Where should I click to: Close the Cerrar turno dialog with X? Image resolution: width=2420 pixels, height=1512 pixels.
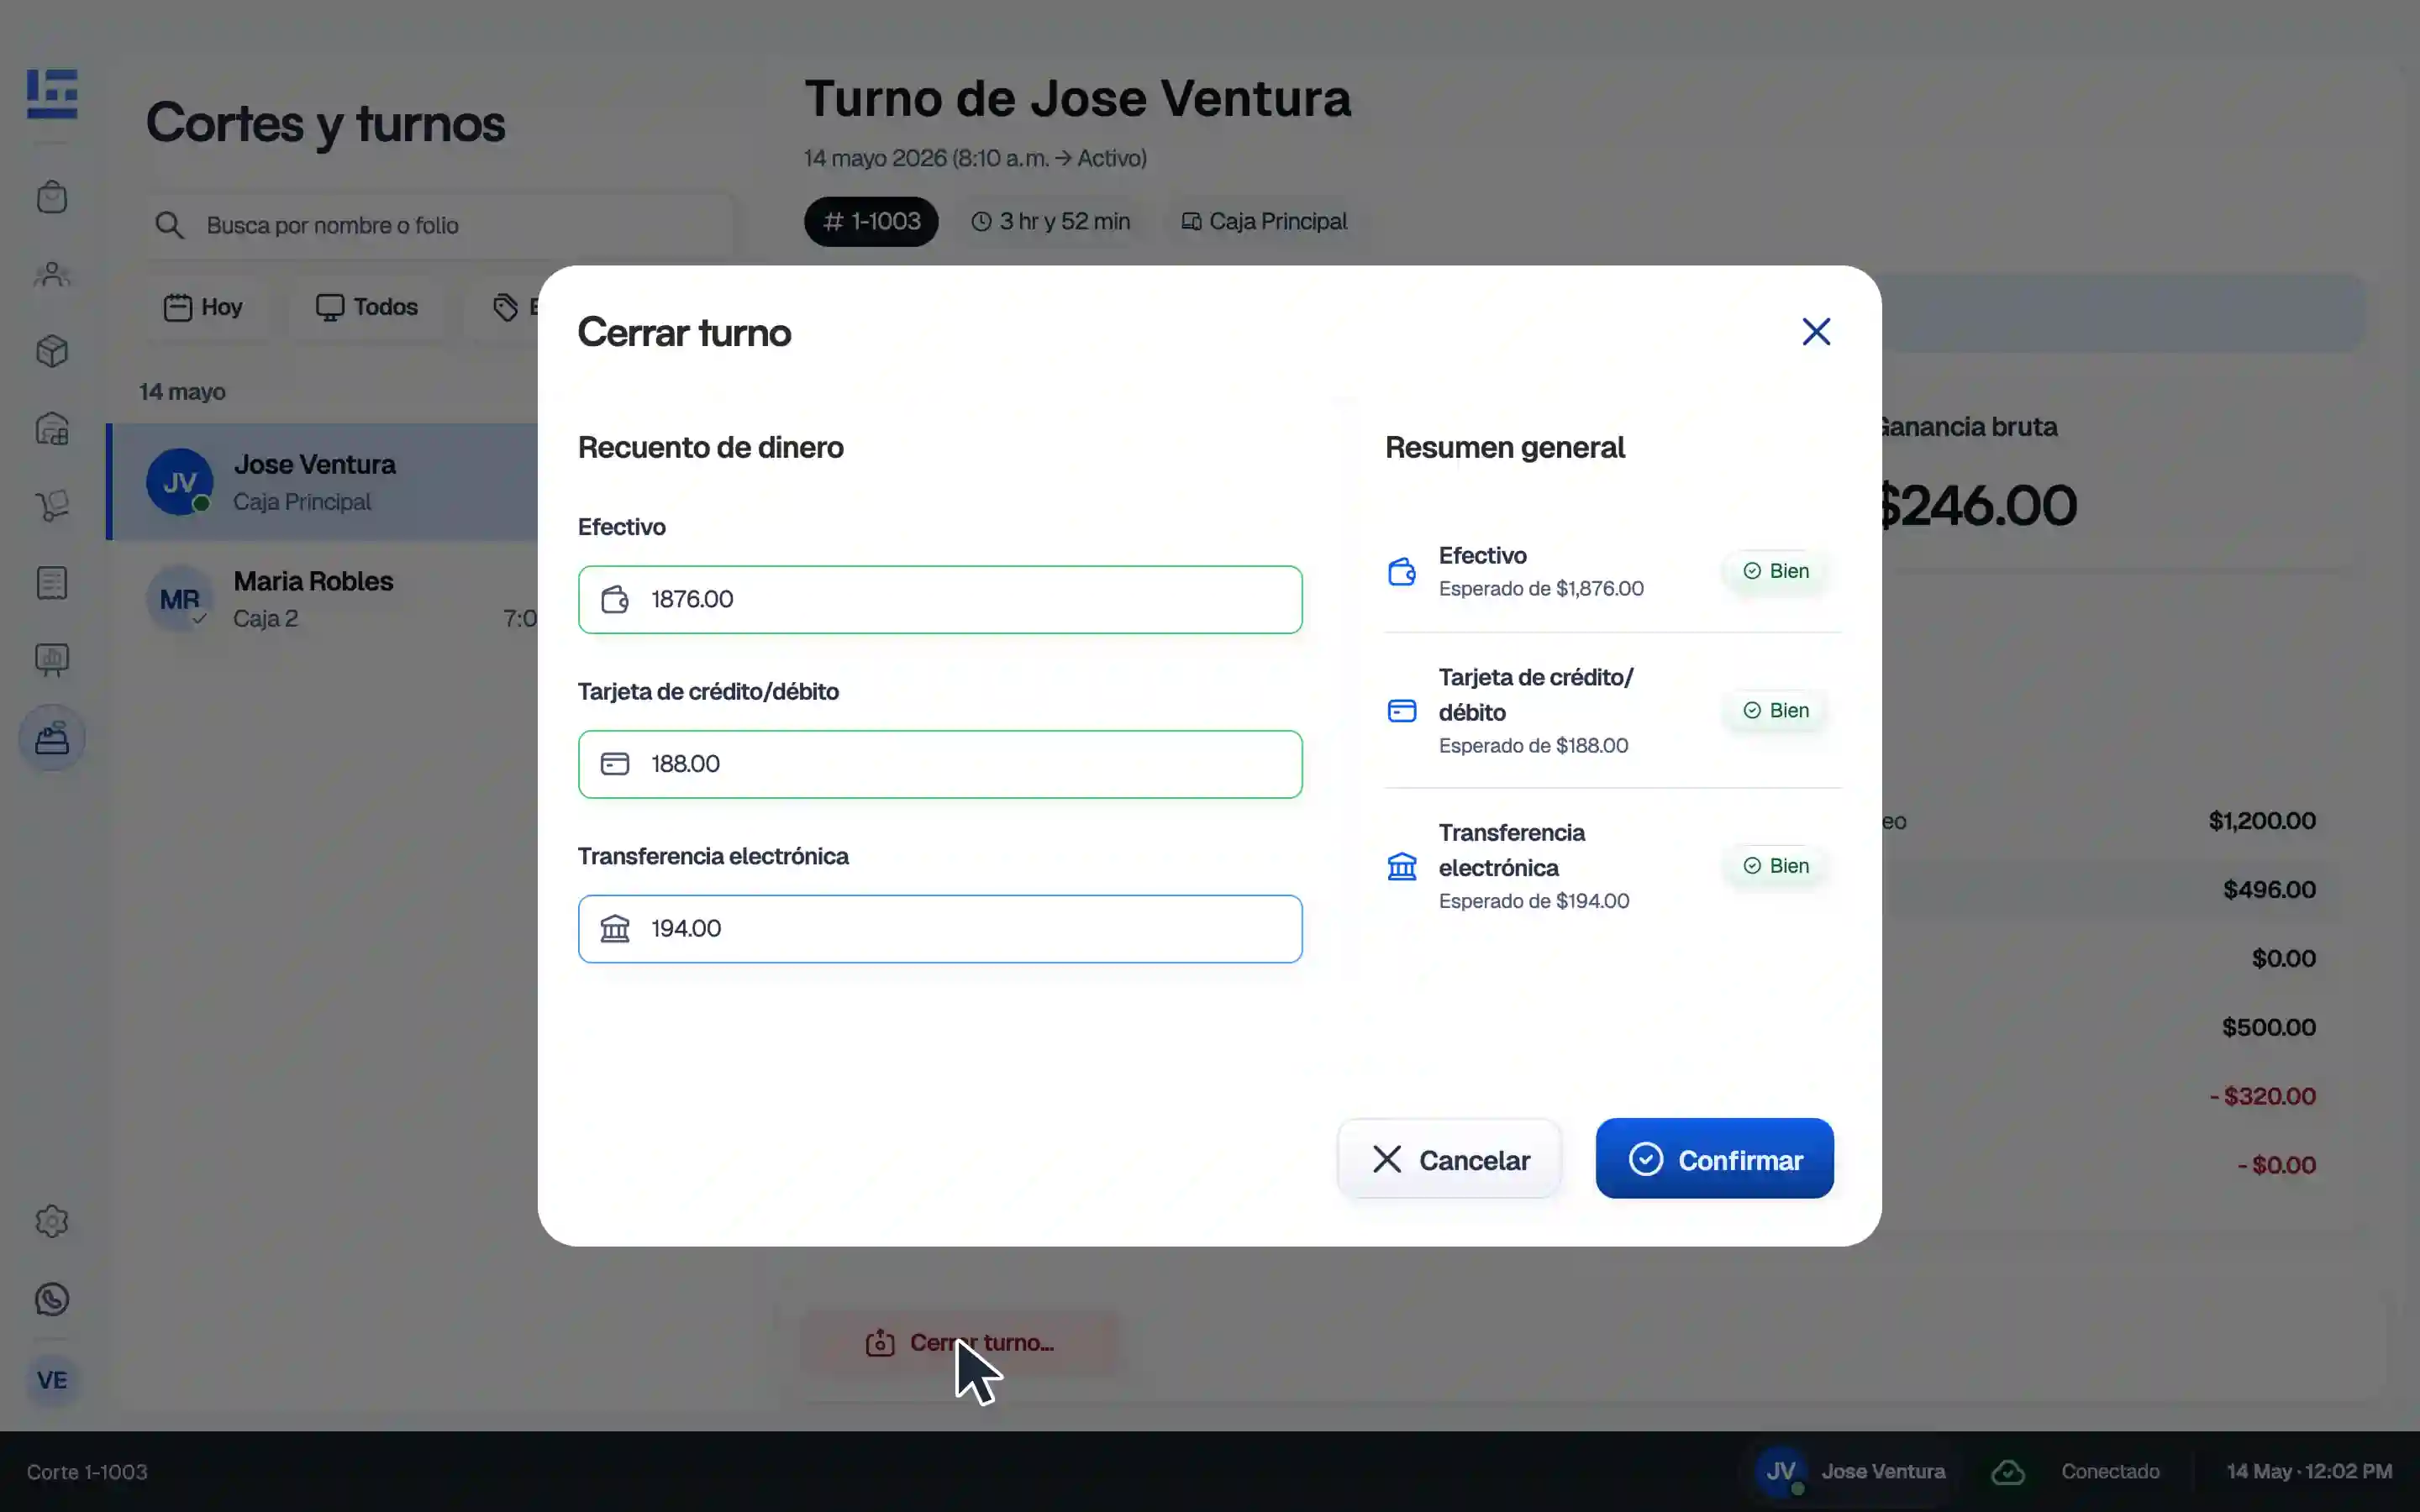coord(1816,332)
